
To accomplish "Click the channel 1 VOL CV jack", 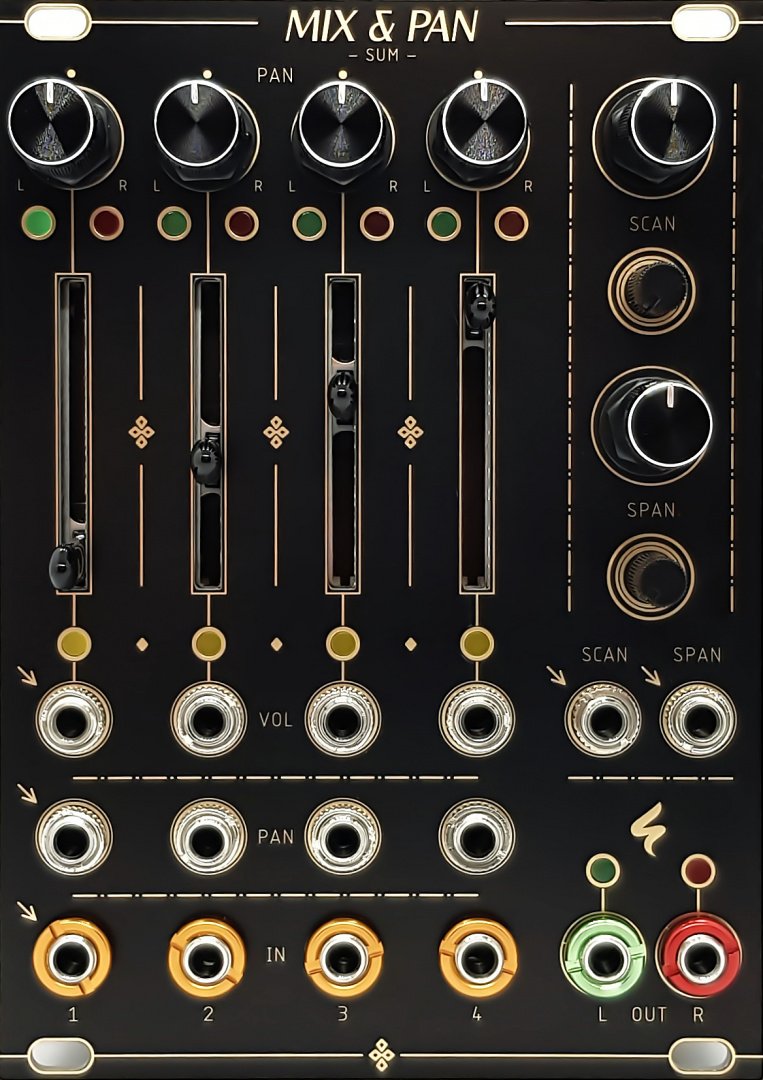I will 73,719.
